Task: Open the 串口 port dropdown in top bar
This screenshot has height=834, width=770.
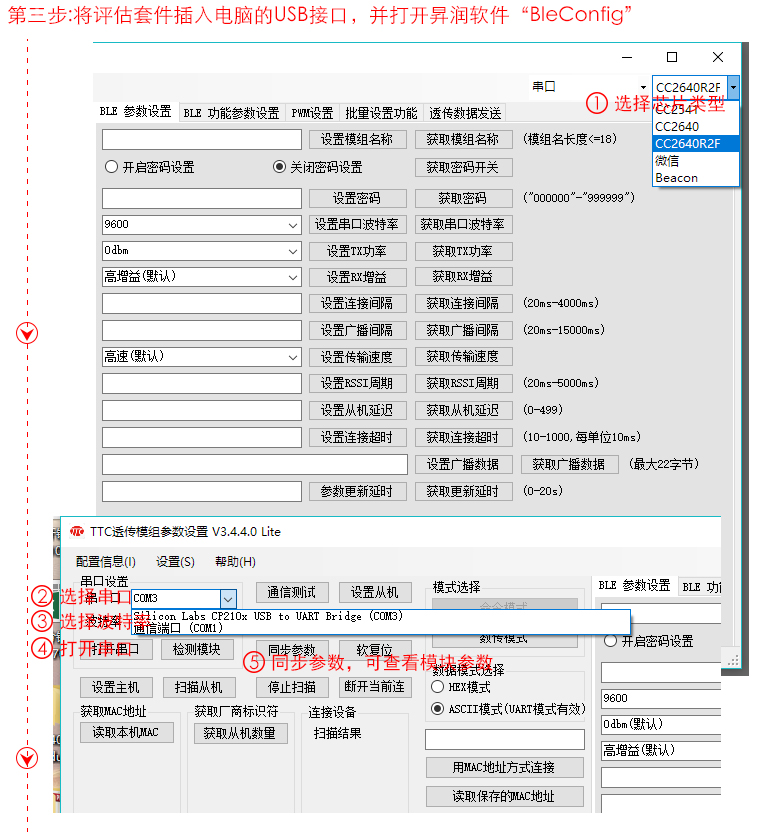Action: coord(643,87)
